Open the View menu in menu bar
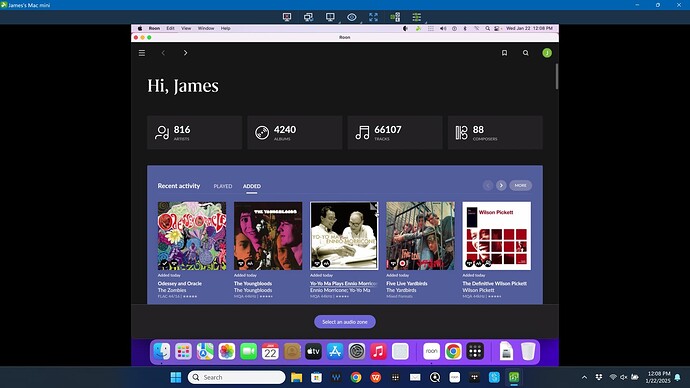Image resolution: width=690 pixels, height=388 pixels. [x=186, y=28]
